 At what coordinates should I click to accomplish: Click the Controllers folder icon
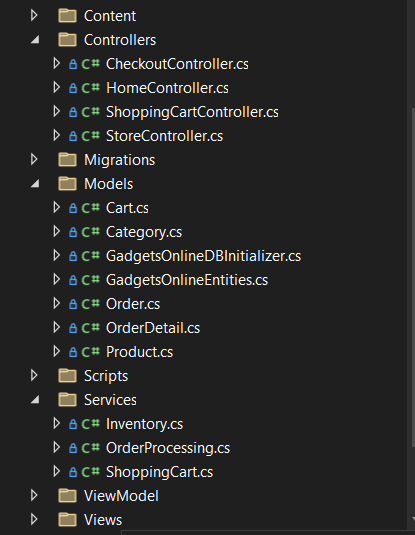[x=67, y=40]
